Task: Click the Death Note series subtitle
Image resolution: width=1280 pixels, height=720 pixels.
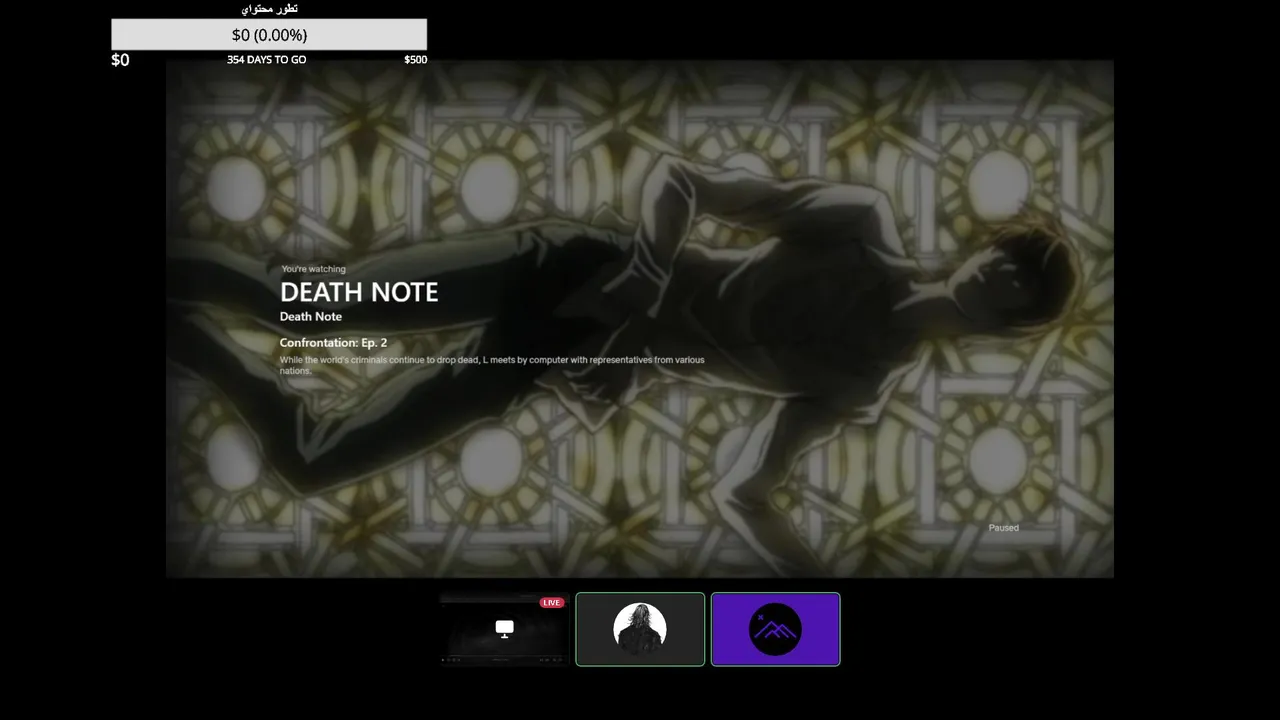Action: pyautogui.click(x=311, y=317)
